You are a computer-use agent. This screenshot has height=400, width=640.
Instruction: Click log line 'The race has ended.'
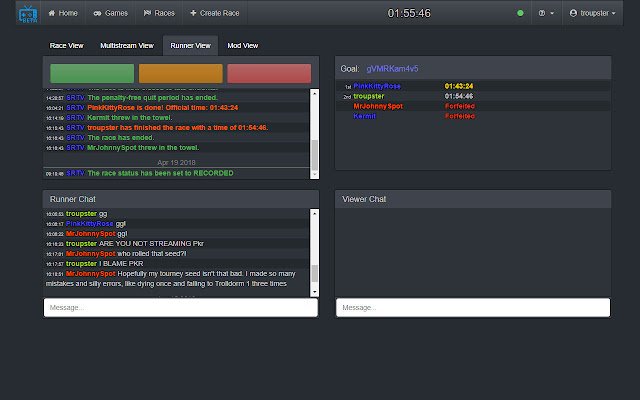[121, 138]
